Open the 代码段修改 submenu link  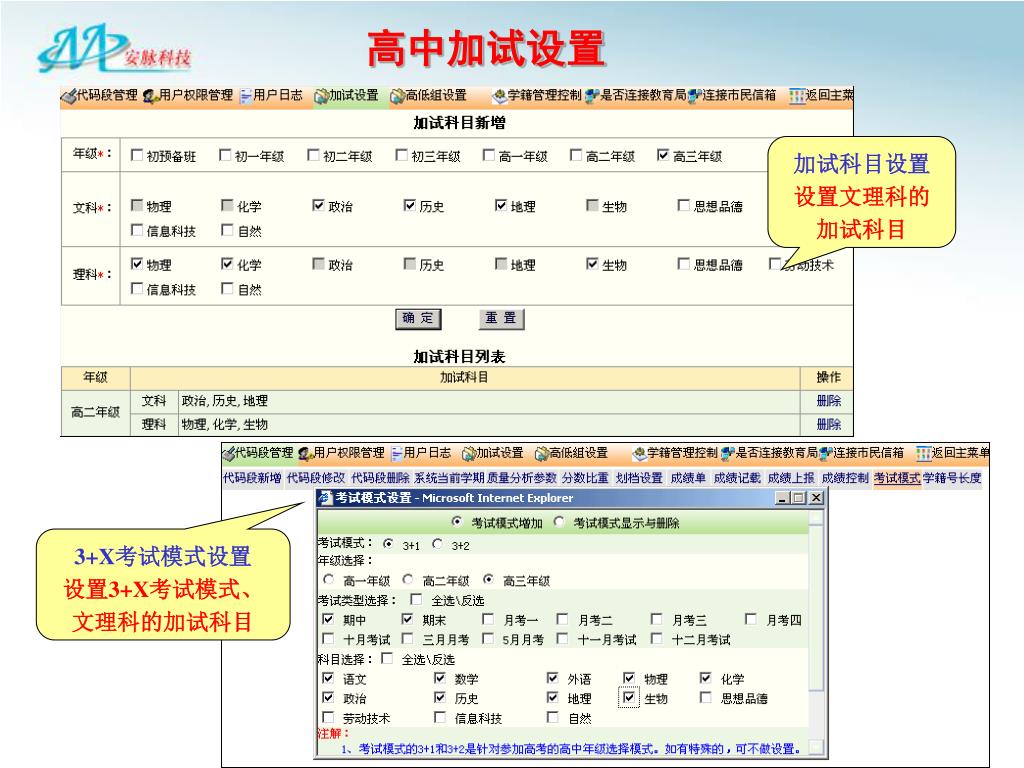pyautogui.click(x=315, y=478)
